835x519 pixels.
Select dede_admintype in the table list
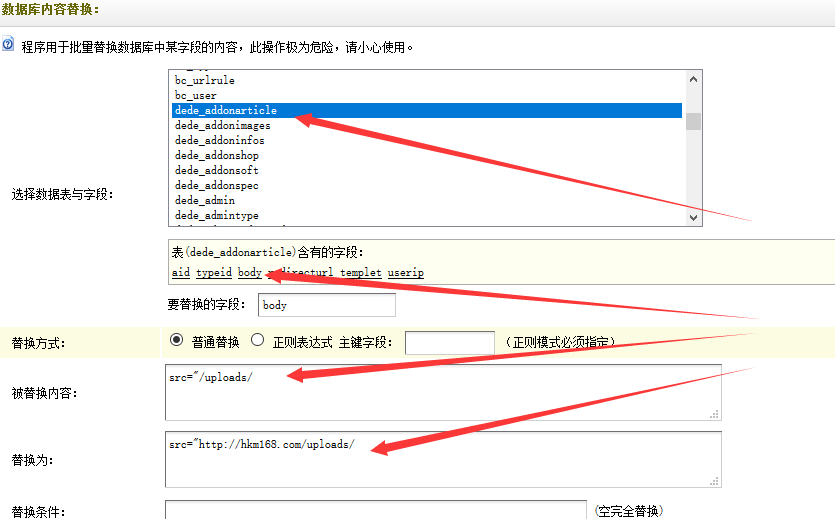[427, 215]
